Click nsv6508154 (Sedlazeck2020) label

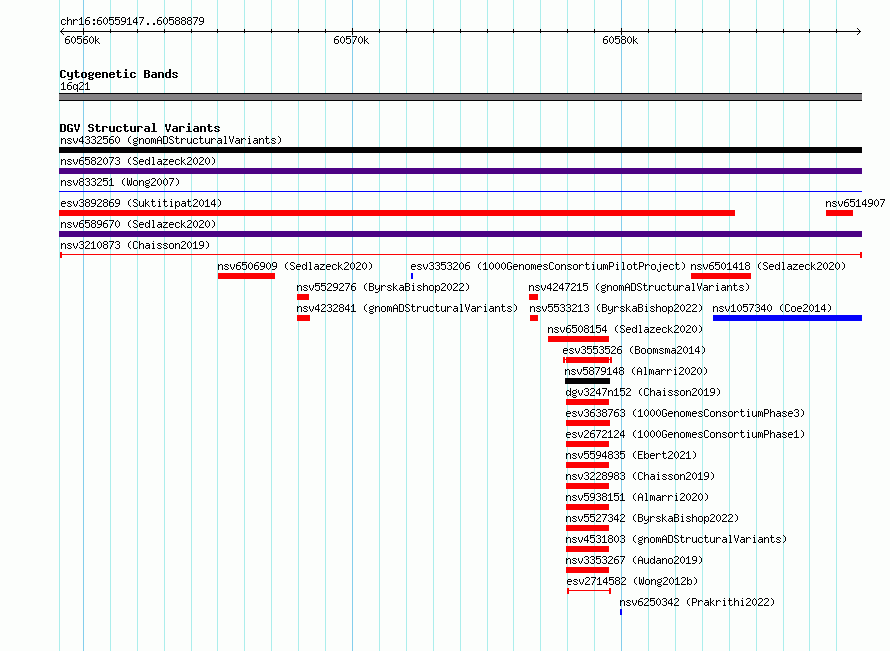coord(625,329)
